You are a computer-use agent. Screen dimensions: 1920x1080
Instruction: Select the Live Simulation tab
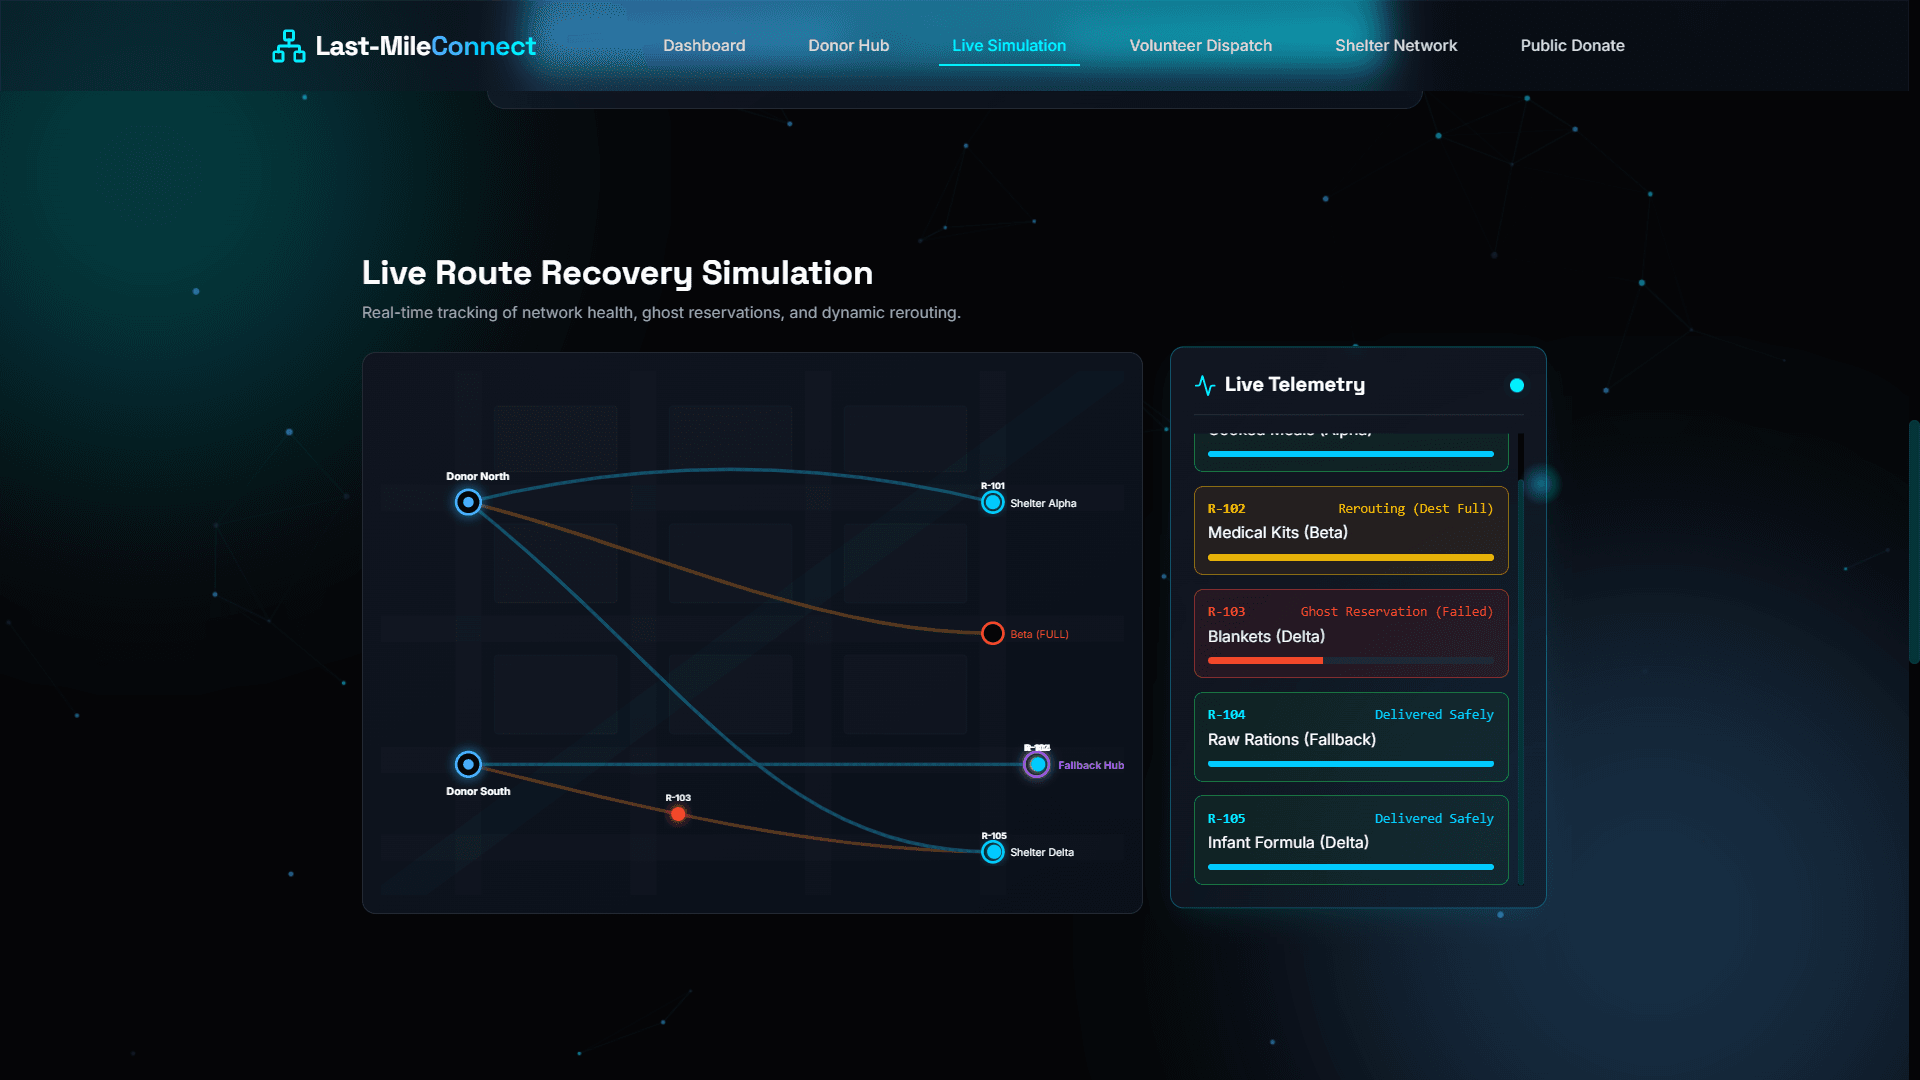click(x=1009, y=46)
